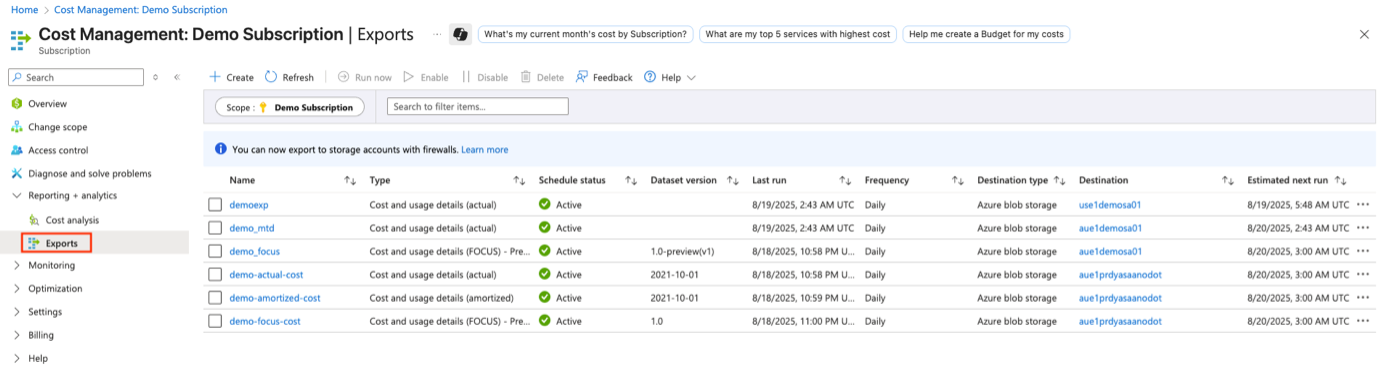Sort by the Name column
Viewport: 1384px width, 378px height.
350,180
